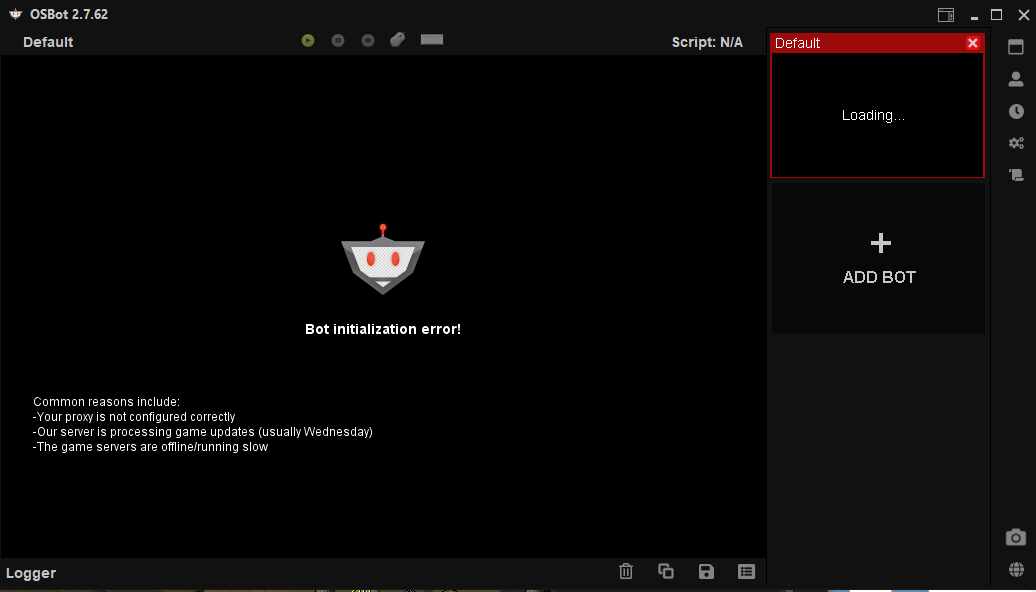Click the Bot initialization error! message

383,329
